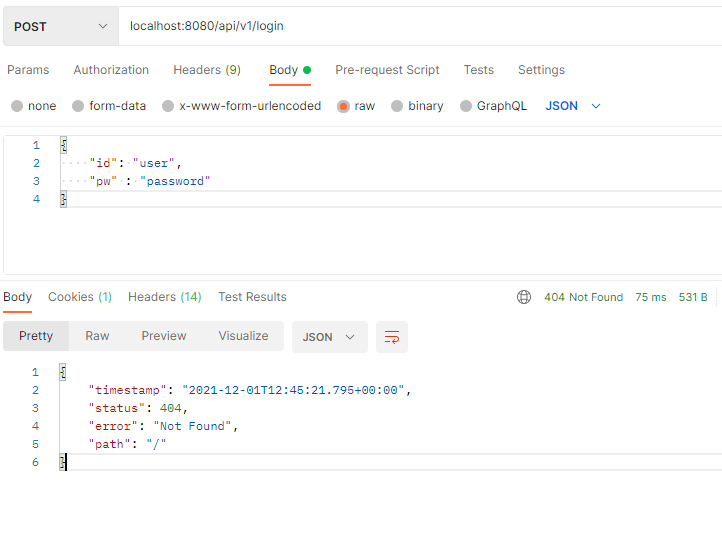Switch response view to Raw

97,336
